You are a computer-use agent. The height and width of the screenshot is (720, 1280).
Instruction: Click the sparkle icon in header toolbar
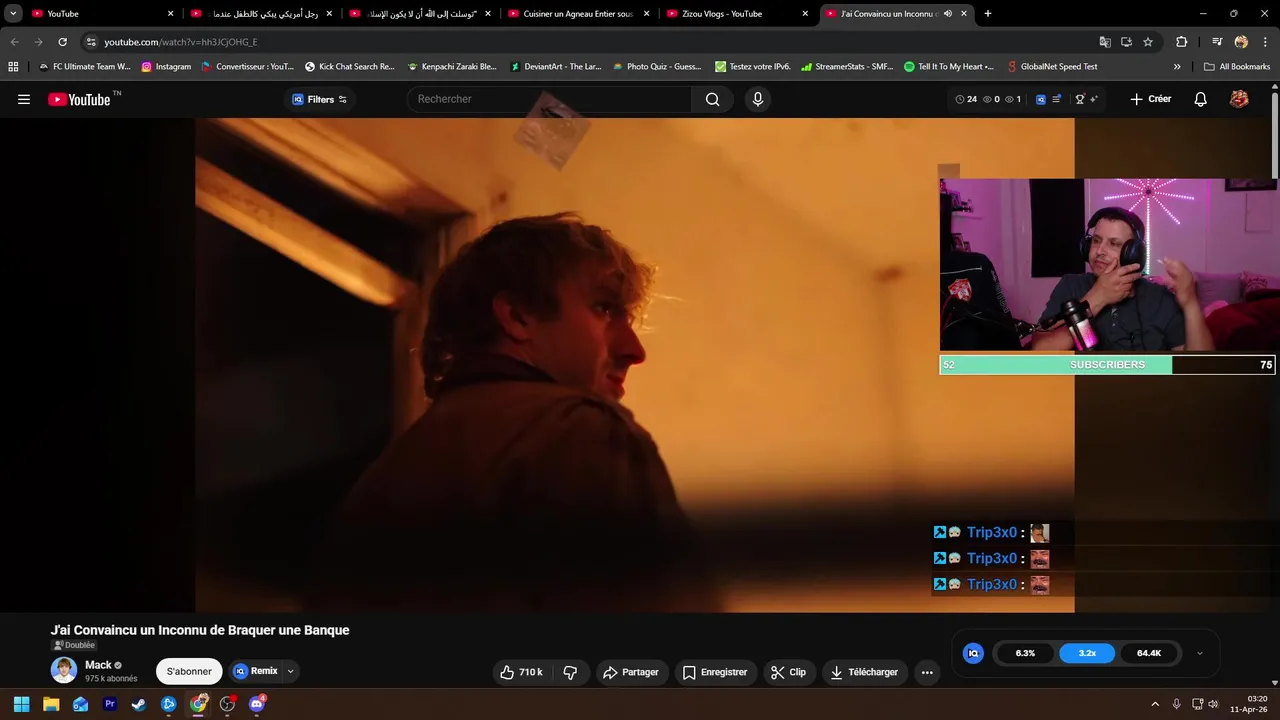[x=1094, y=99]
